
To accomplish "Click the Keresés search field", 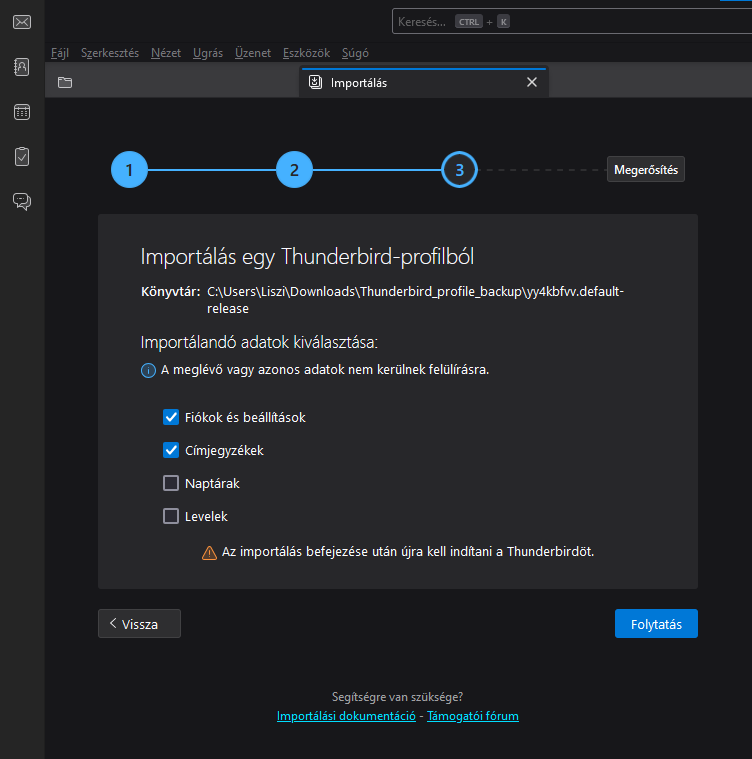I will [x=571, y=21].
